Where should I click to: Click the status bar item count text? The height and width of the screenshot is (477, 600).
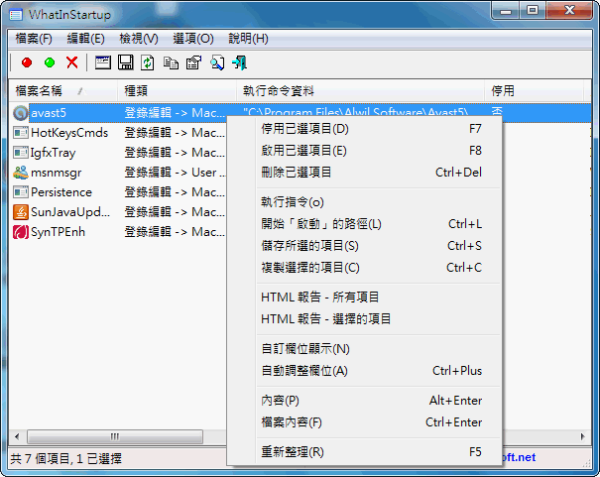click(66, 459)
